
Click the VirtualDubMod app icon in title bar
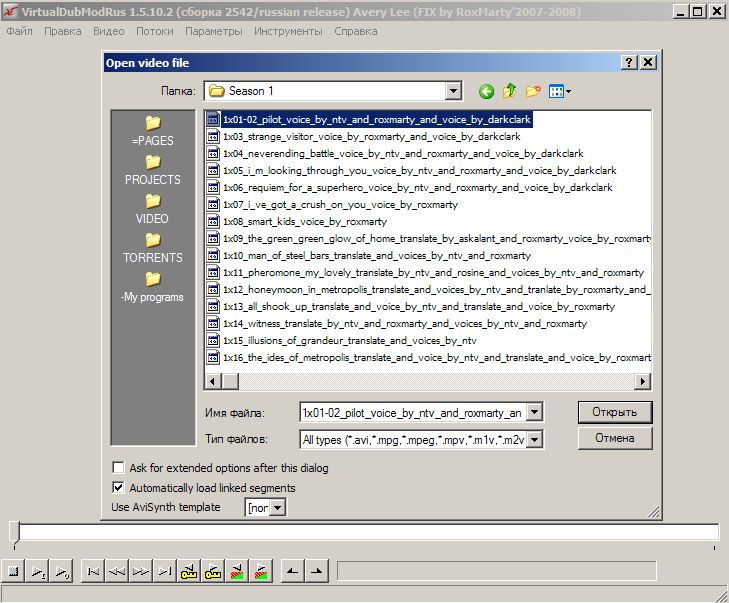(x=9, y=12)
